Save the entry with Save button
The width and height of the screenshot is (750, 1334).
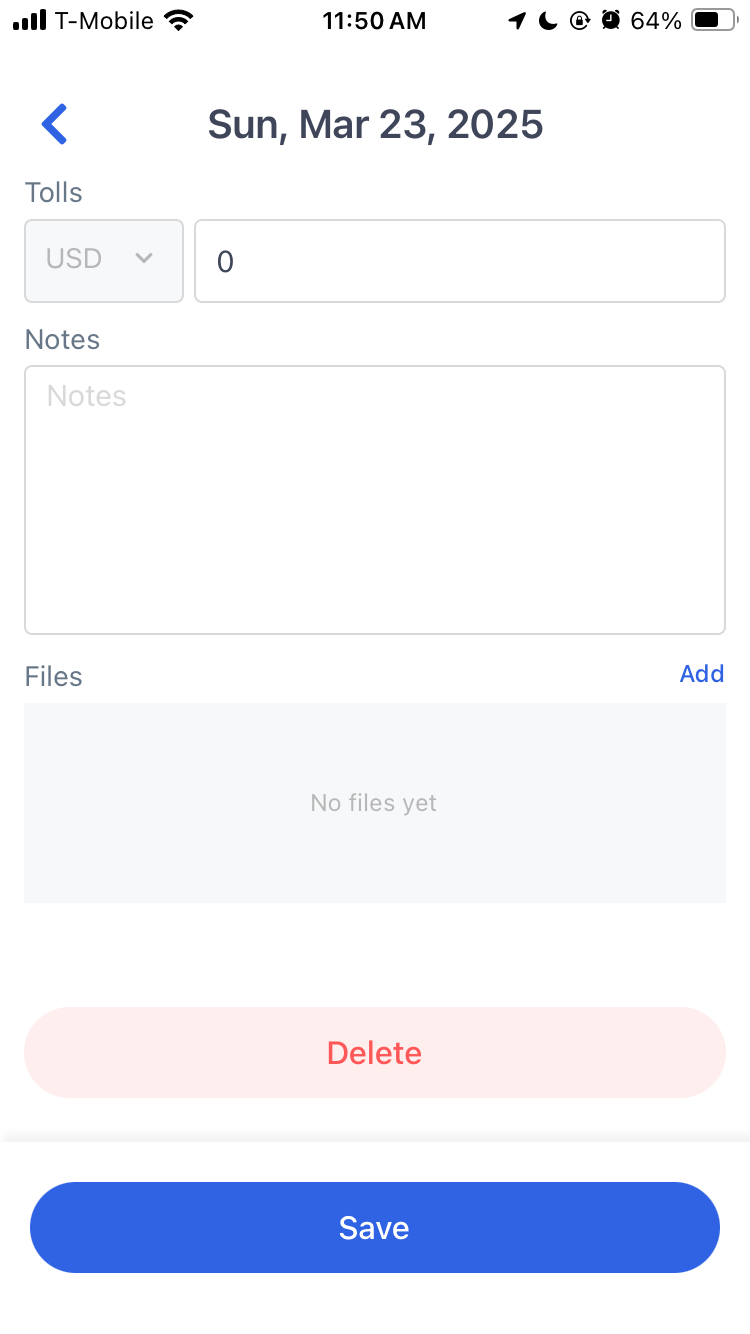[375, 1227]
